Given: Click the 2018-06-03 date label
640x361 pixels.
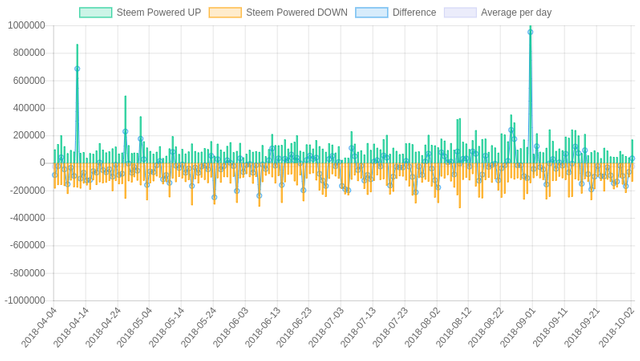Looking at the screenshot, I should (x=231, y=328).
